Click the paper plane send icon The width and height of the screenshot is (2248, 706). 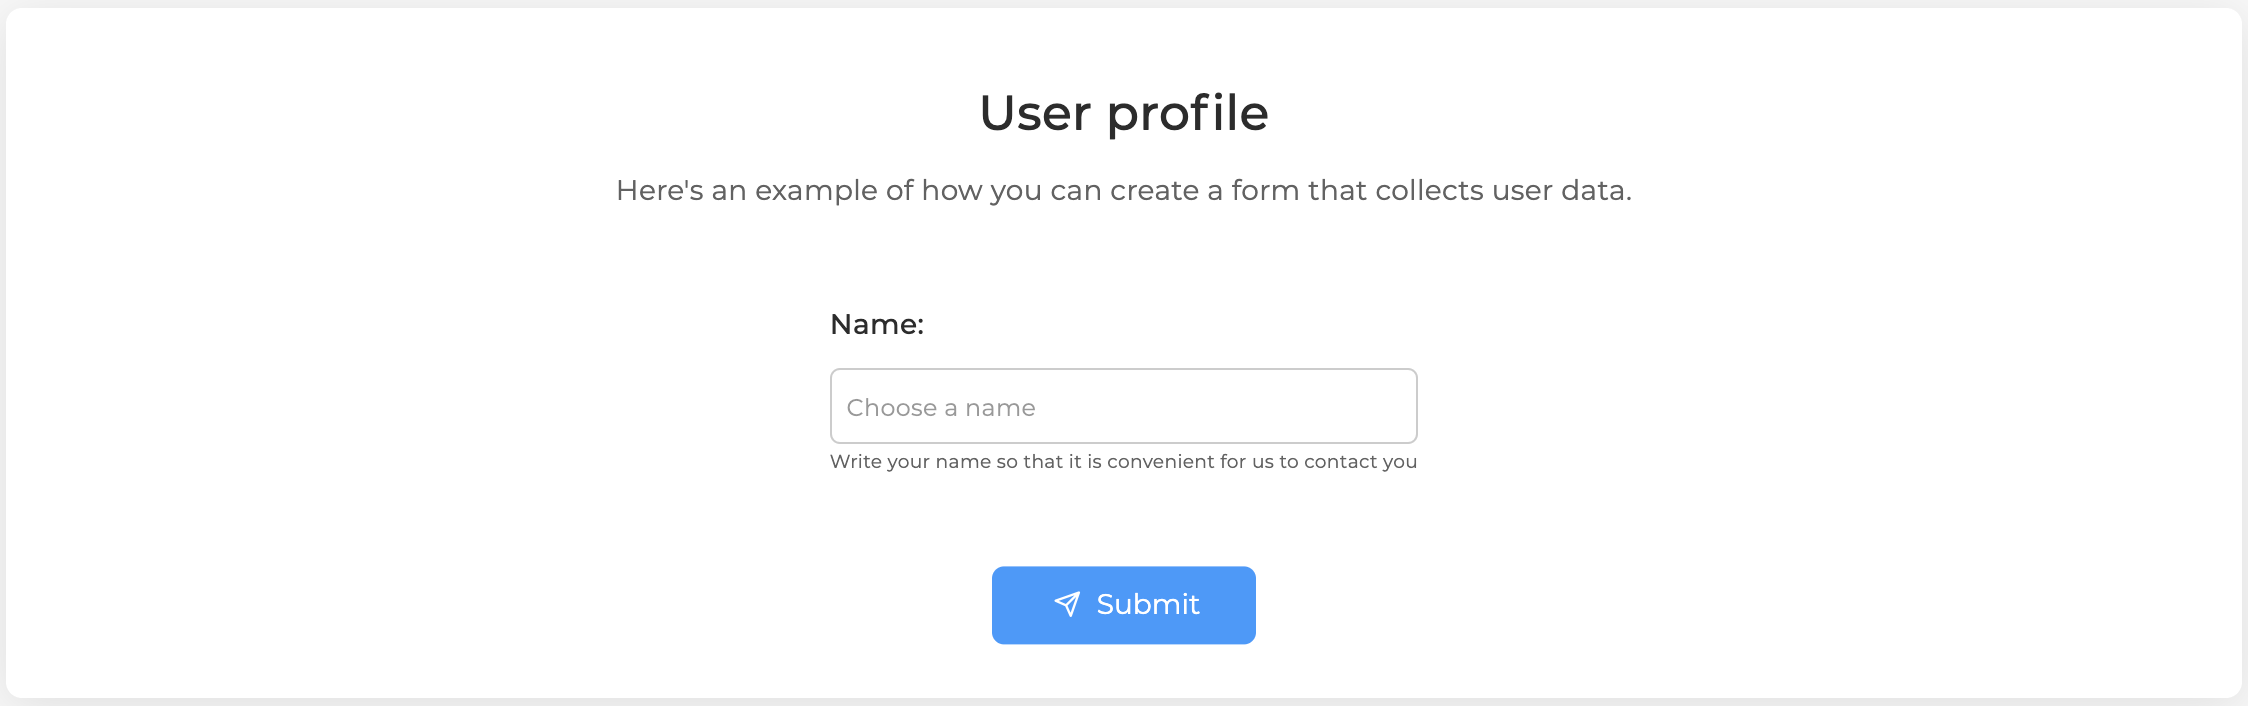(x=1067, y=604)
